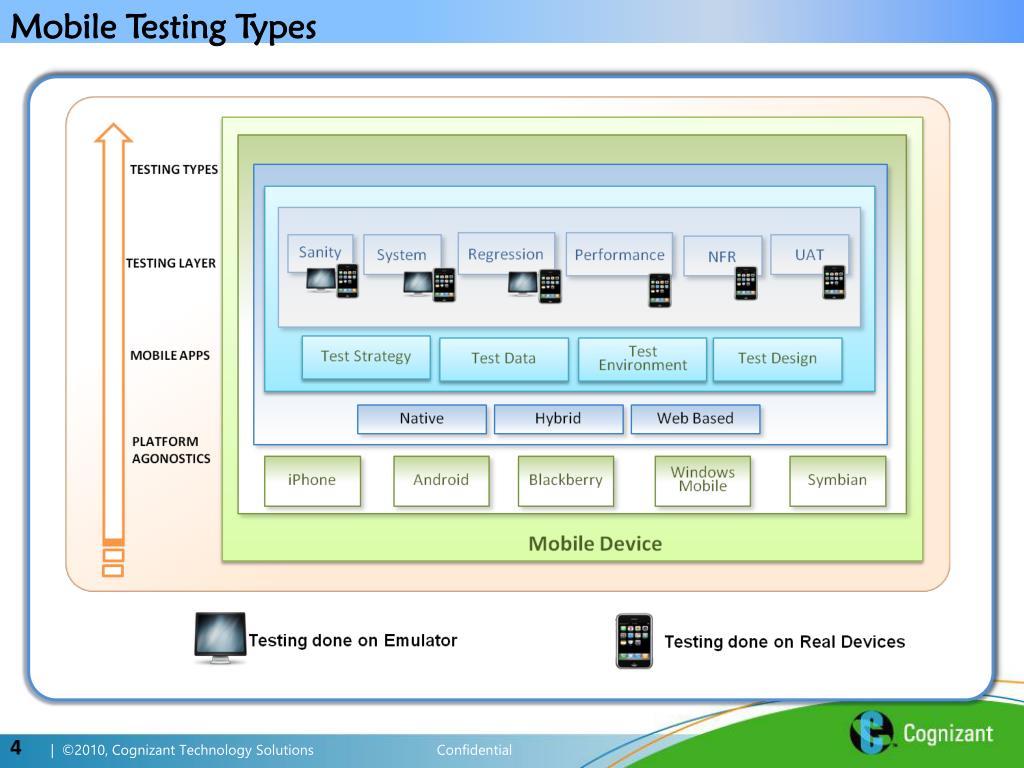Screen dimensions: 1024x768
Task: Click the emulator monitor icon under Regression
Action: [523, 284]
